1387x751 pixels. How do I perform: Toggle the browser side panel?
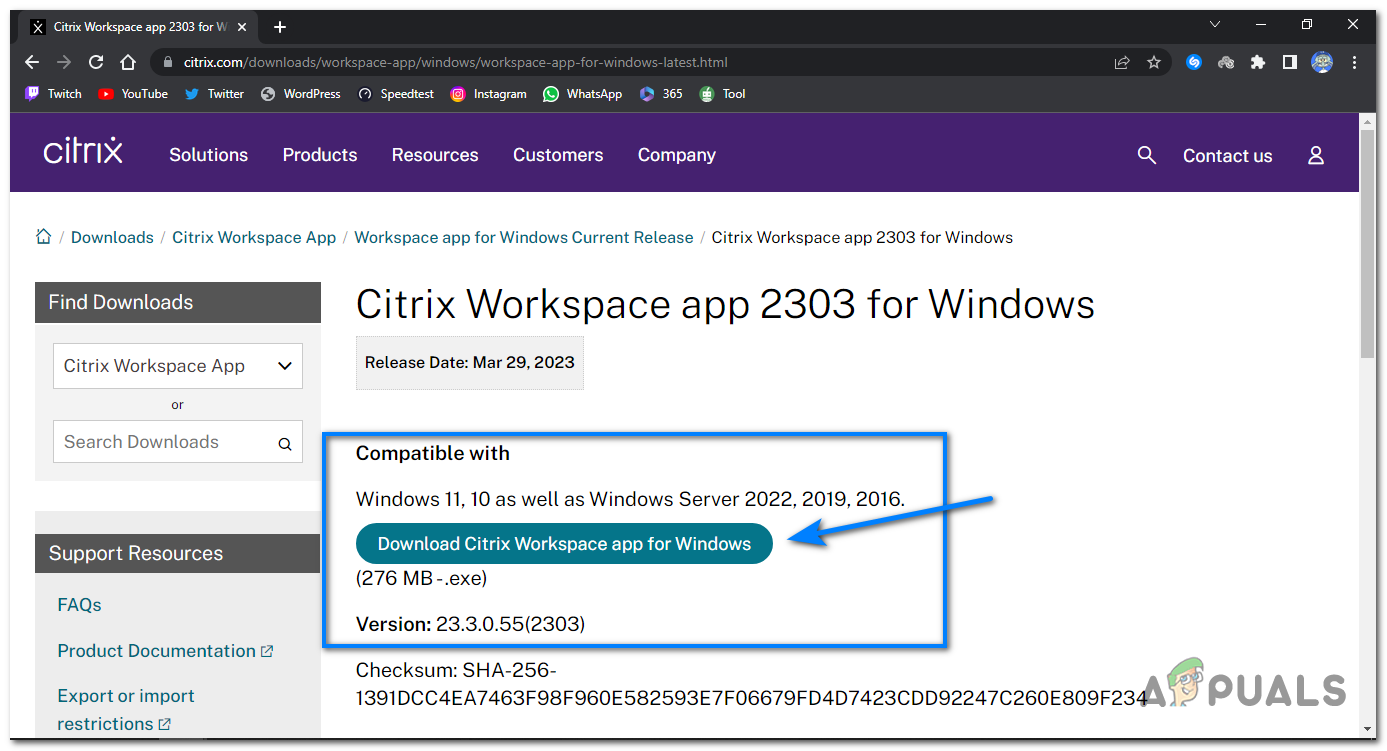coord(1290,62)
